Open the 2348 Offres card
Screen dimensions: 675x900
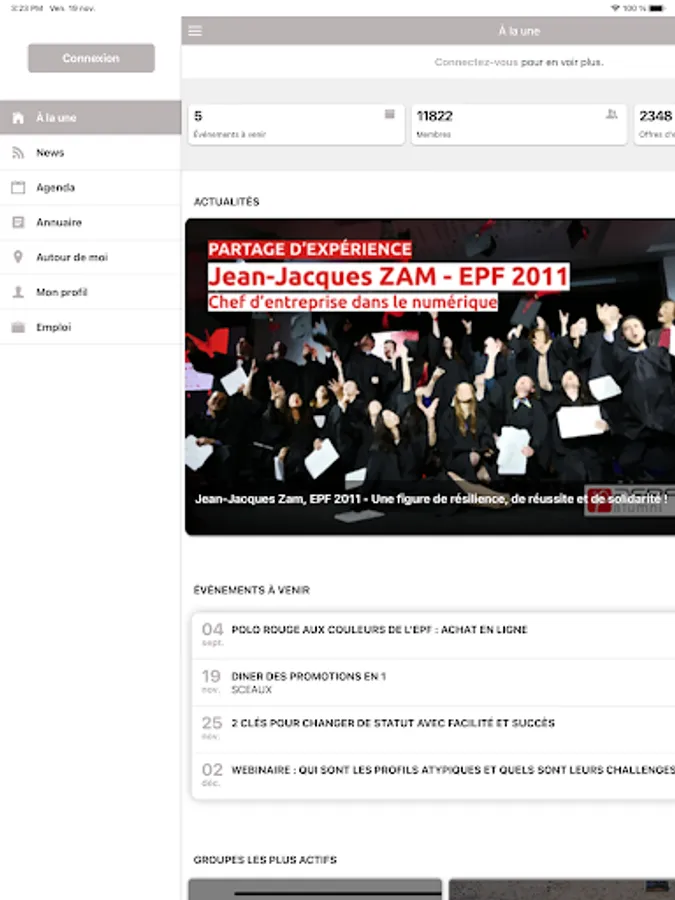(x=655, y=124)
